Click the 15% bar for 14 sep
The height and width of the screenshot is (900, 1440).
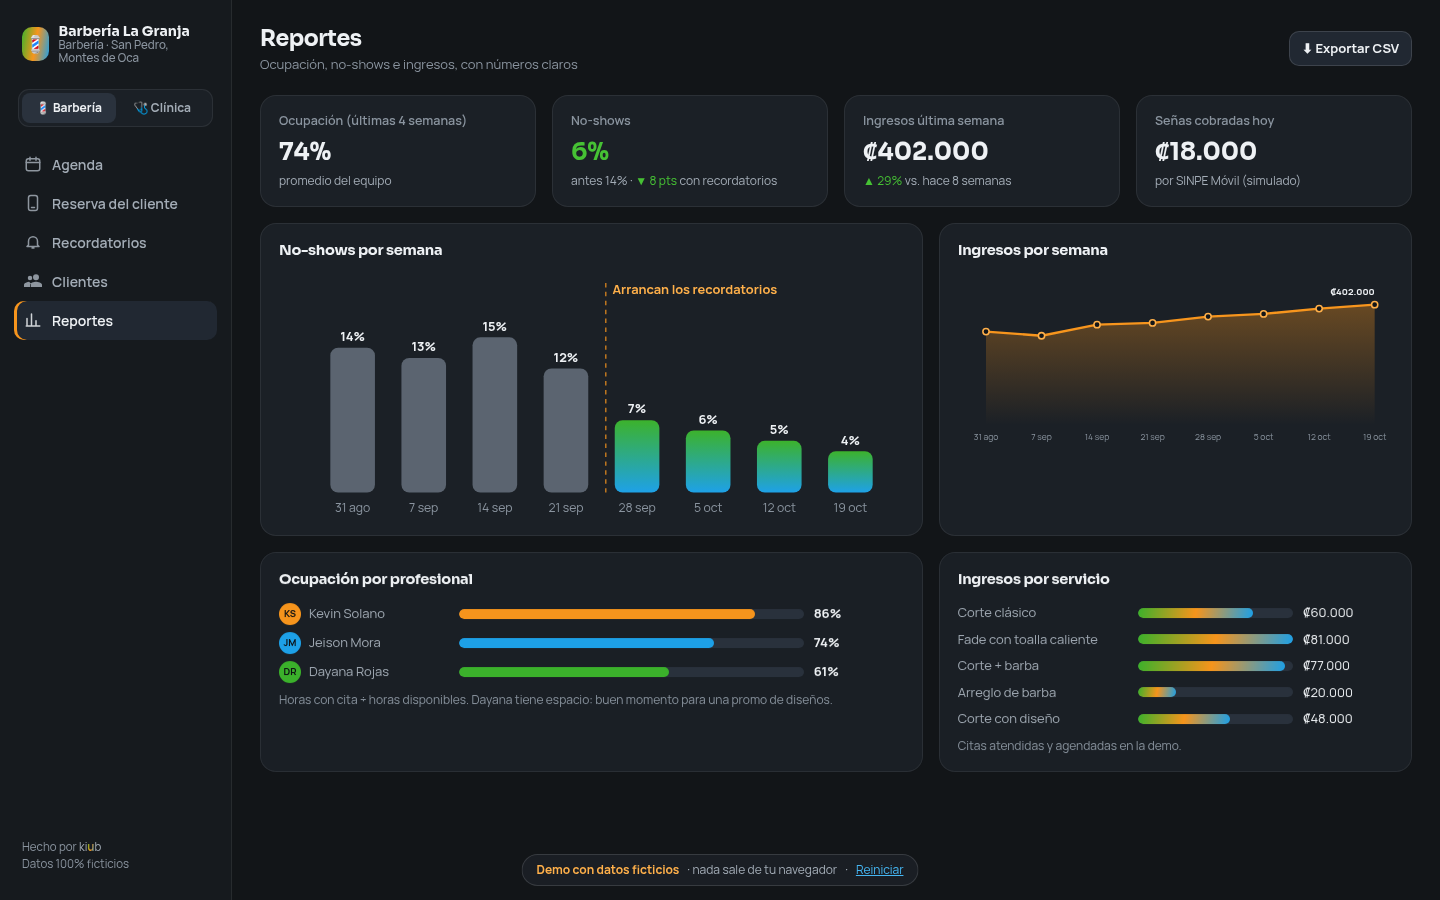494,415
